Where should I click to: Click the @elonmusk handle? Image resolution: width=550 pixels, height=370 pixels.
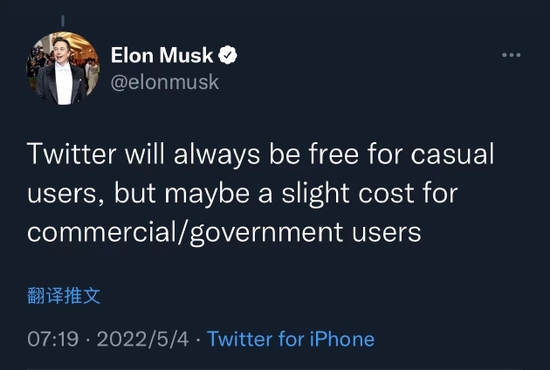coord(165,82)
